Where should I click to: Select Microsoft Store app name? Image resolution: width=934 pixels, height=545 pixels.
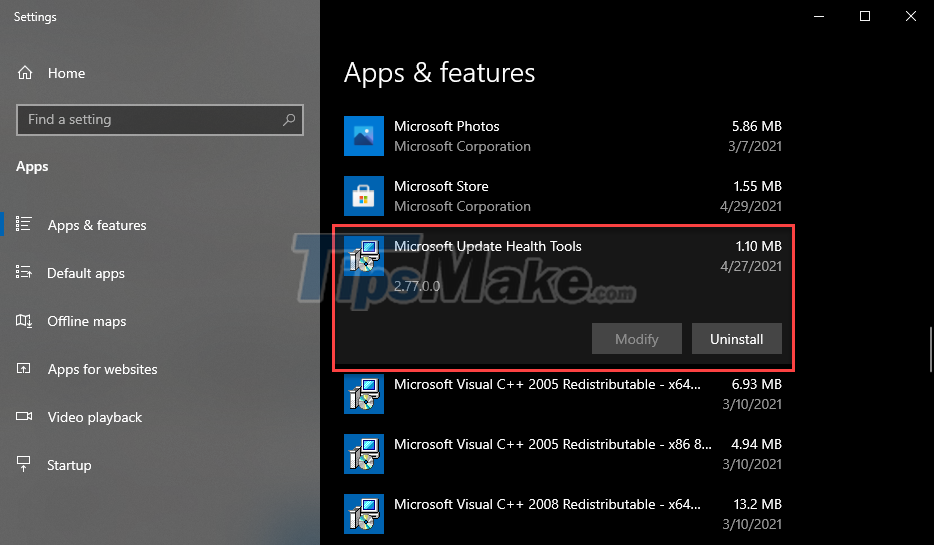pos(441,186)
